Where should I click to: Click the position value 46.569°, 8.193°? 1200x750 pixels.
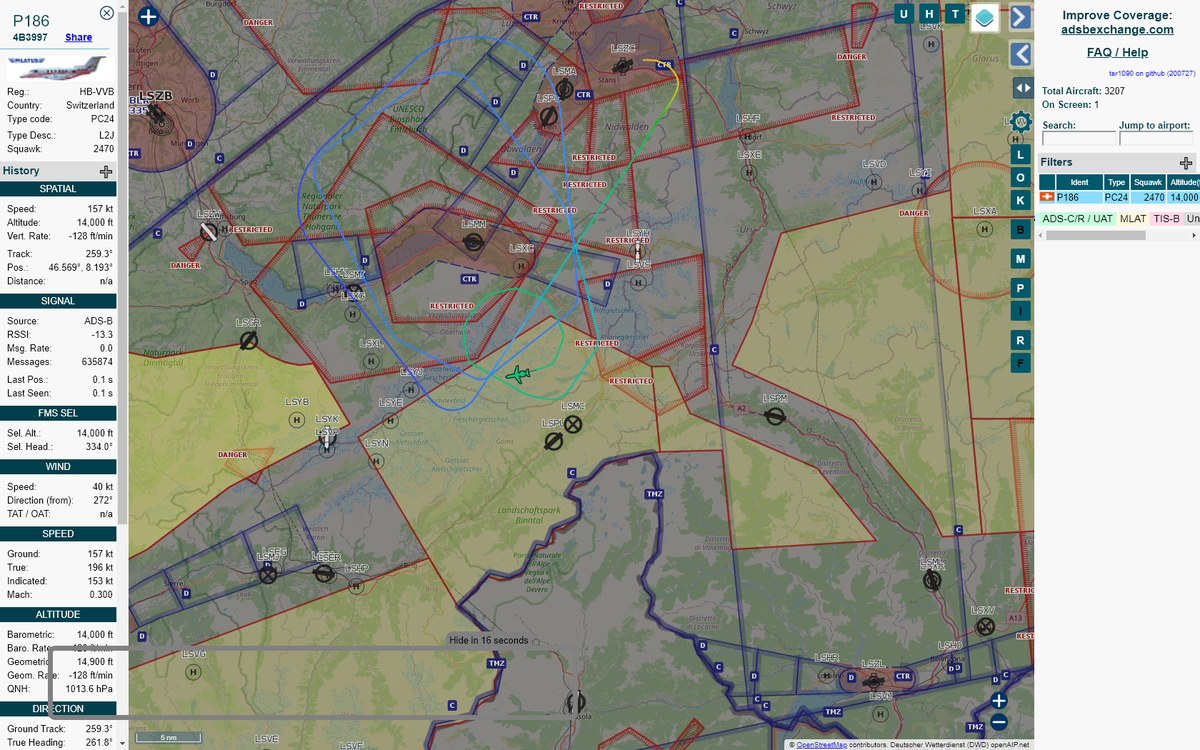(81, 267)
